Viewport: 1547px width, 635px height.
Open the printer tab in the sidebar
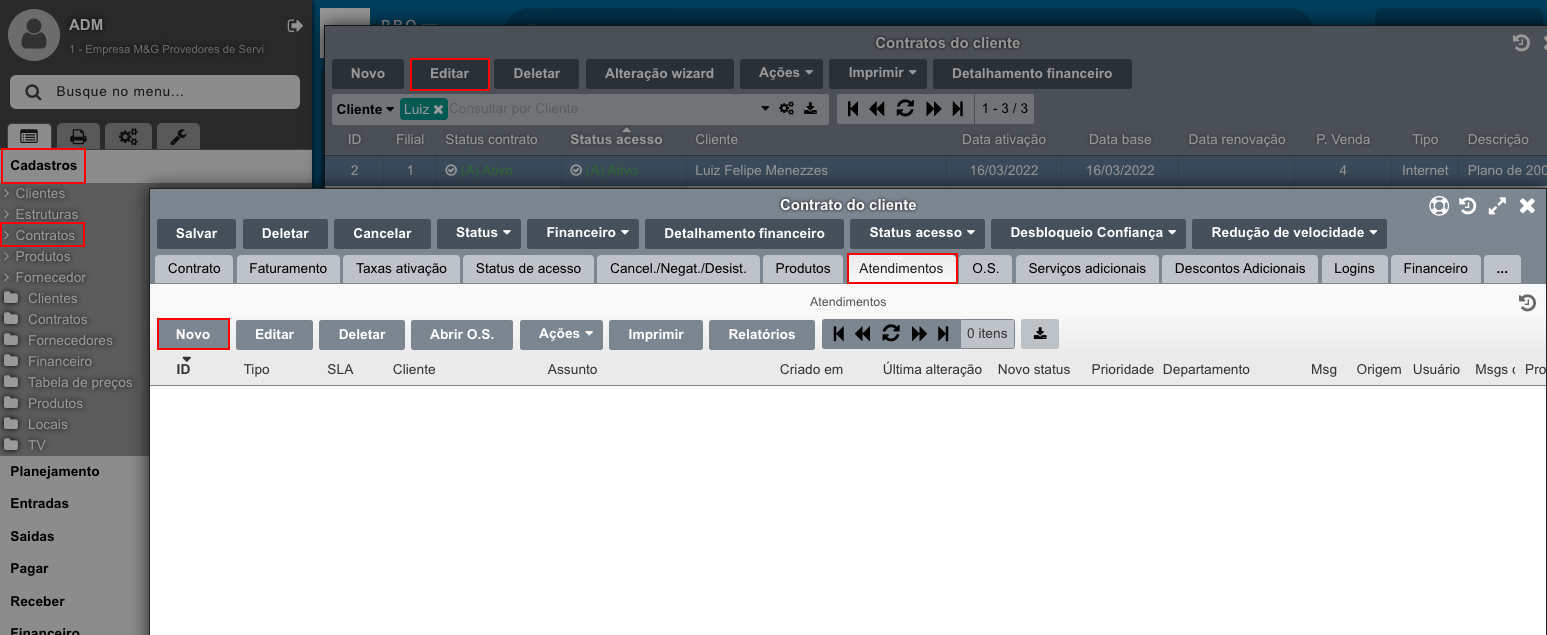click(78, 137)
